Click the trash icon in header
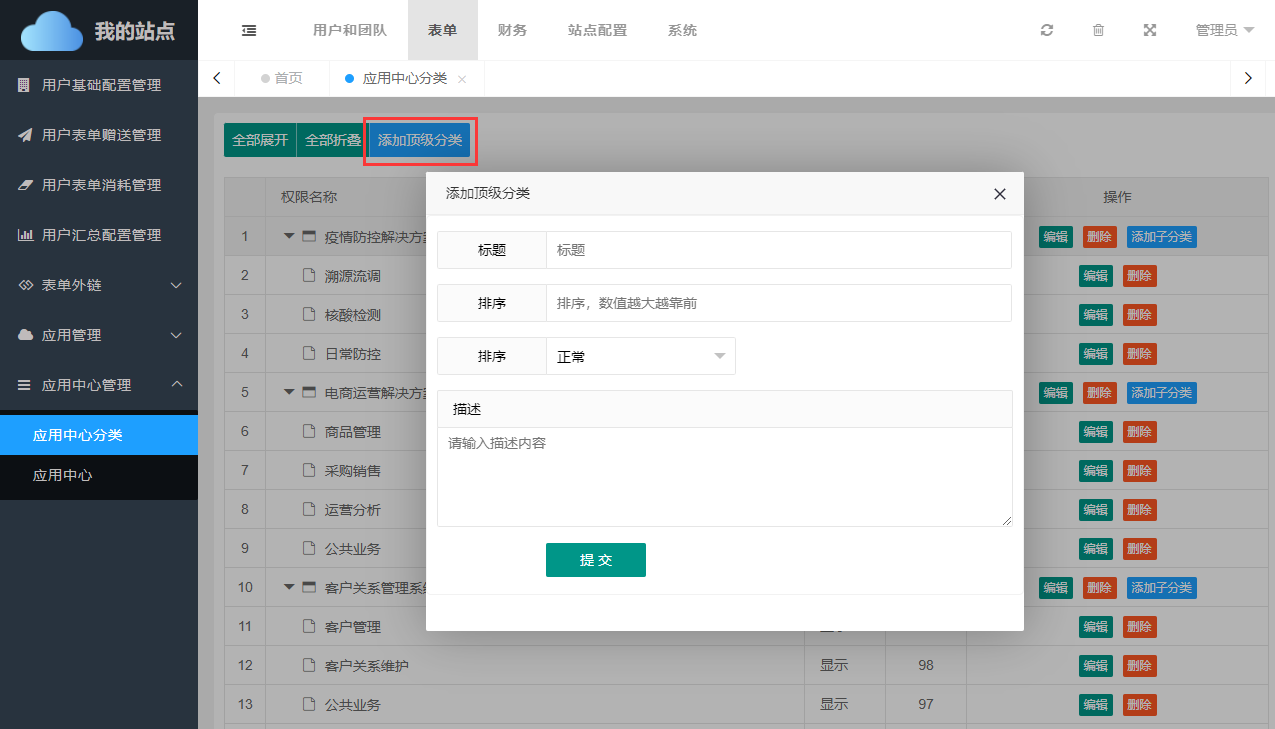The width and height of the screenshot is (1275, 729). coord(1098,30)
